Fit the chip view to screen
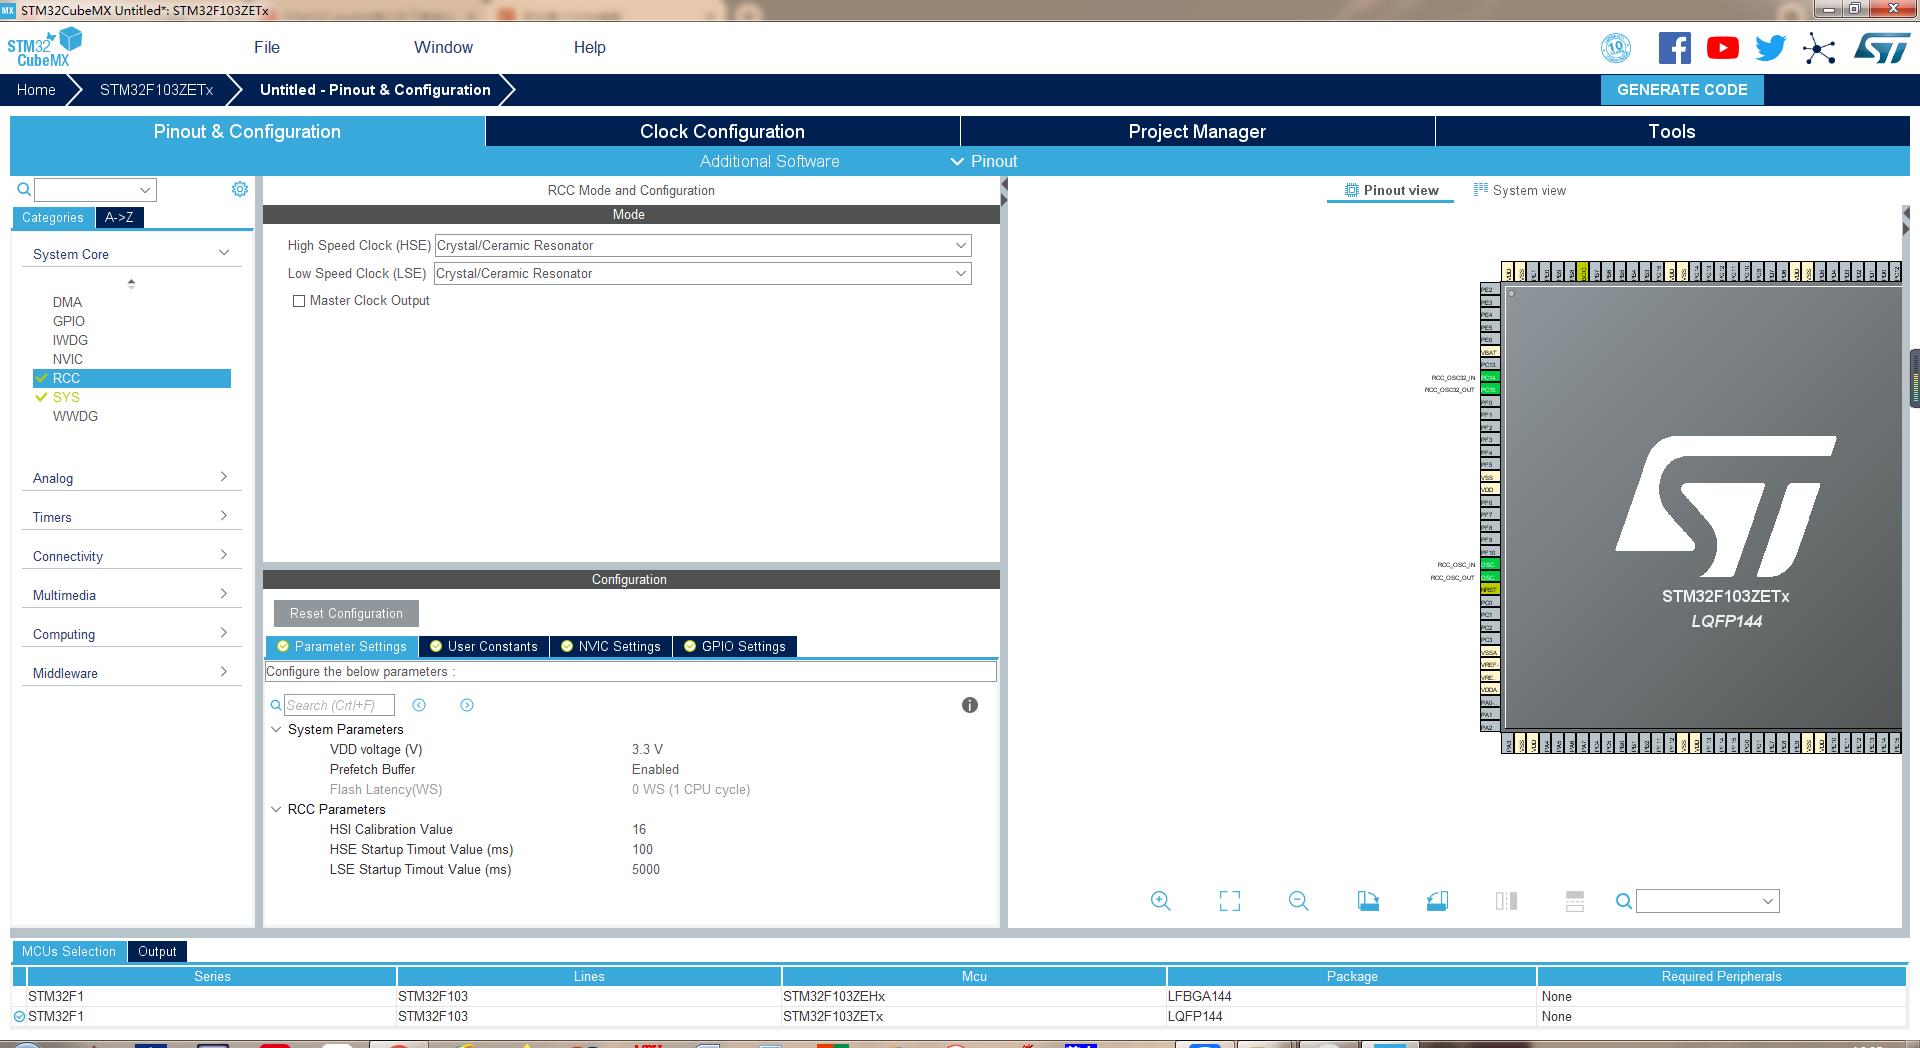Viewport: 1920px width, 1048px height. click(x=1230, y=901)
